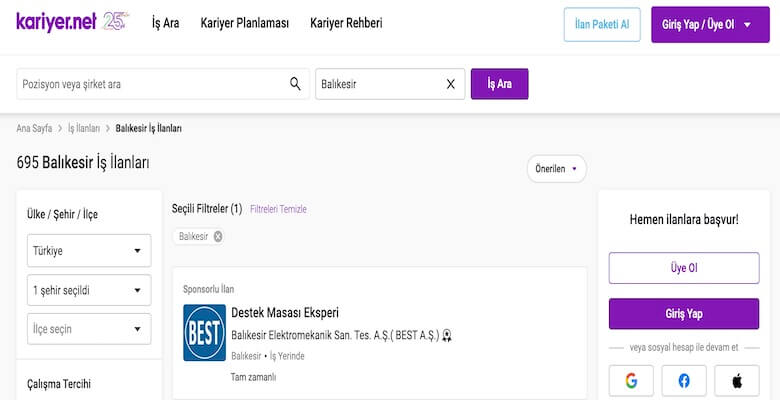Open the İş Ara menu
The width and height of the screenshot is (780, 400).
click(x=166, y=23)
